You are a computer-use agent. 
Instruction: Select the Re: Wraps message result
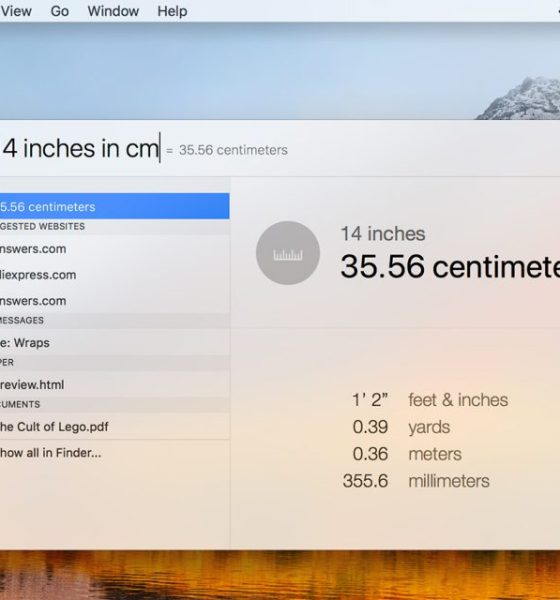(114, 342)
